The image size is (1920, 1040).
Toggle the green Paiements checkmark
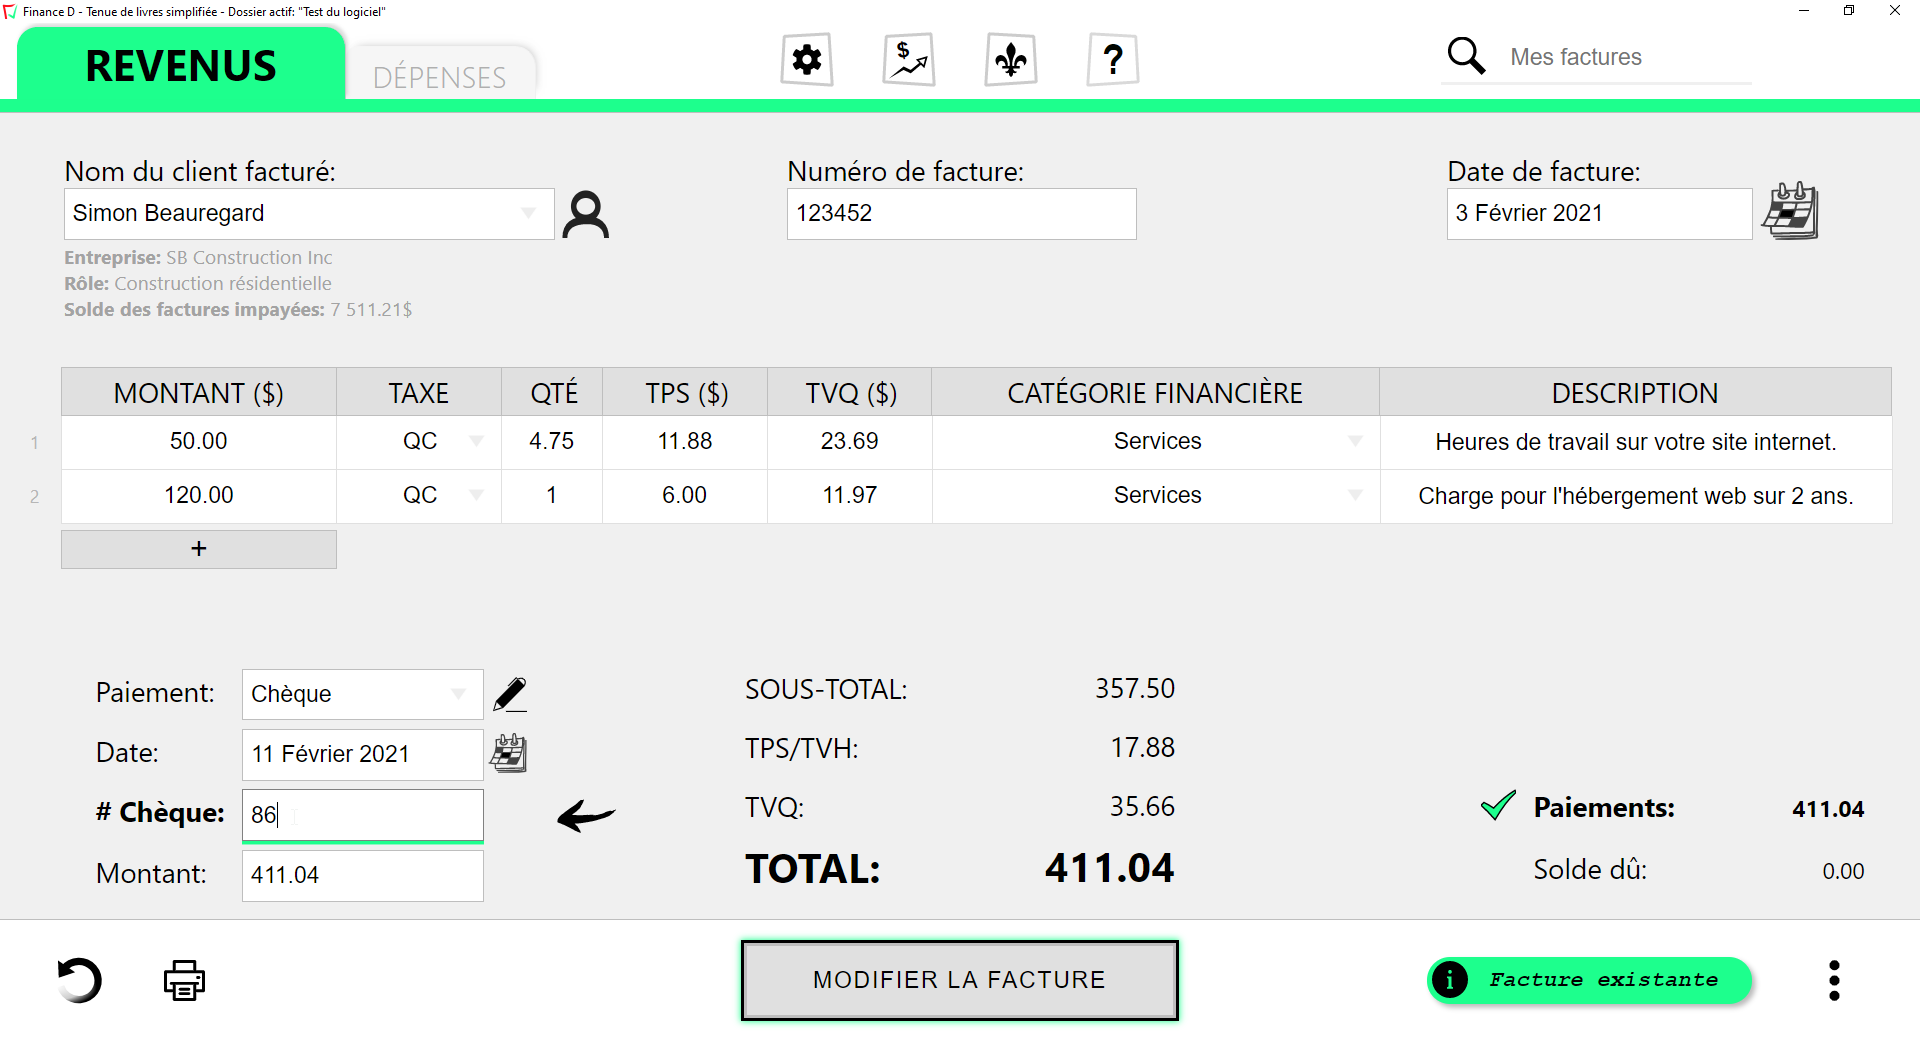[1496, 806]
